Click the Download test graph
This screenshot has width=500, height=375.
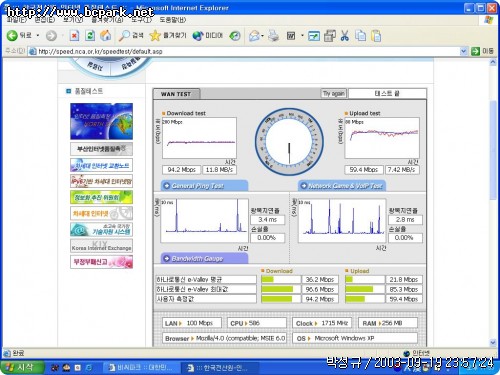click(x=199, y=138)
